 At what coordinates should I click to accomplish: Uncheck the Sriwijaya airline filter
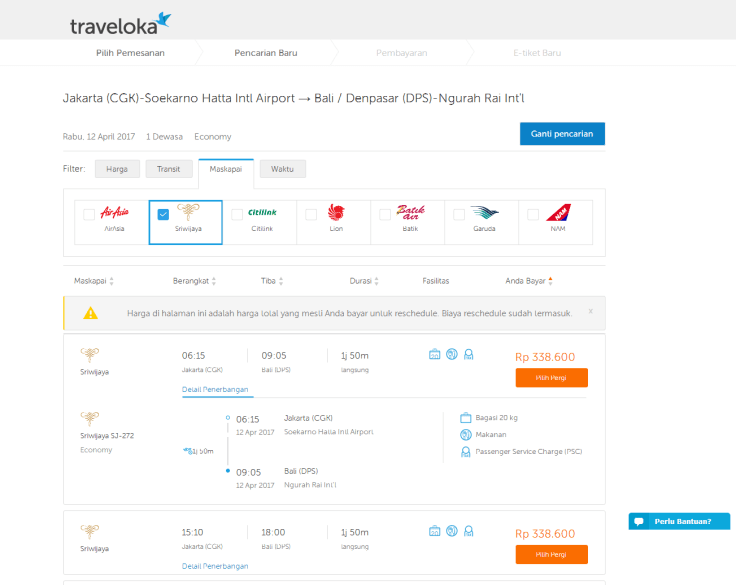[x=163, y=214]
